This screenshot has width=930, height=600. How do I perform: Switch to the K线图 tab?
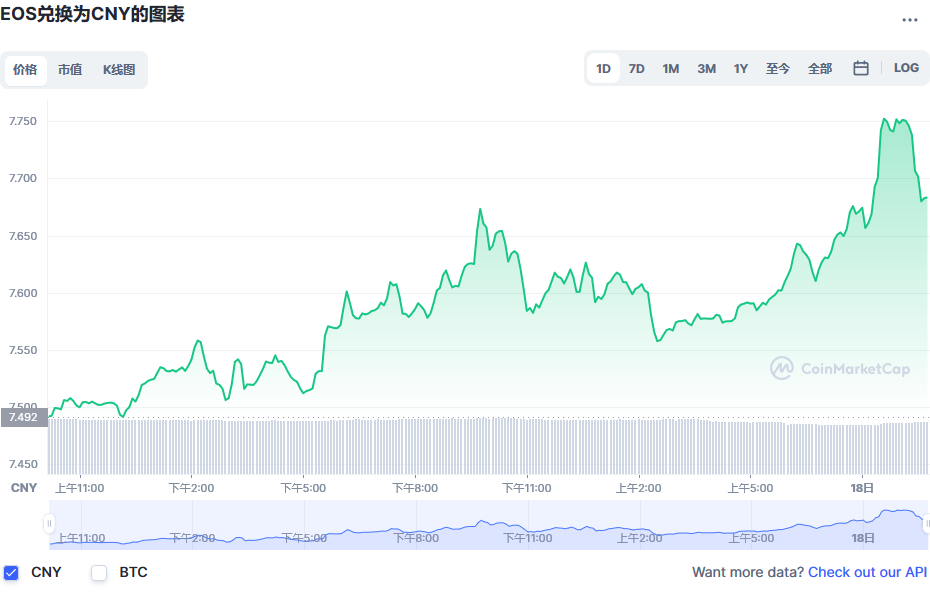click(119, 70)
